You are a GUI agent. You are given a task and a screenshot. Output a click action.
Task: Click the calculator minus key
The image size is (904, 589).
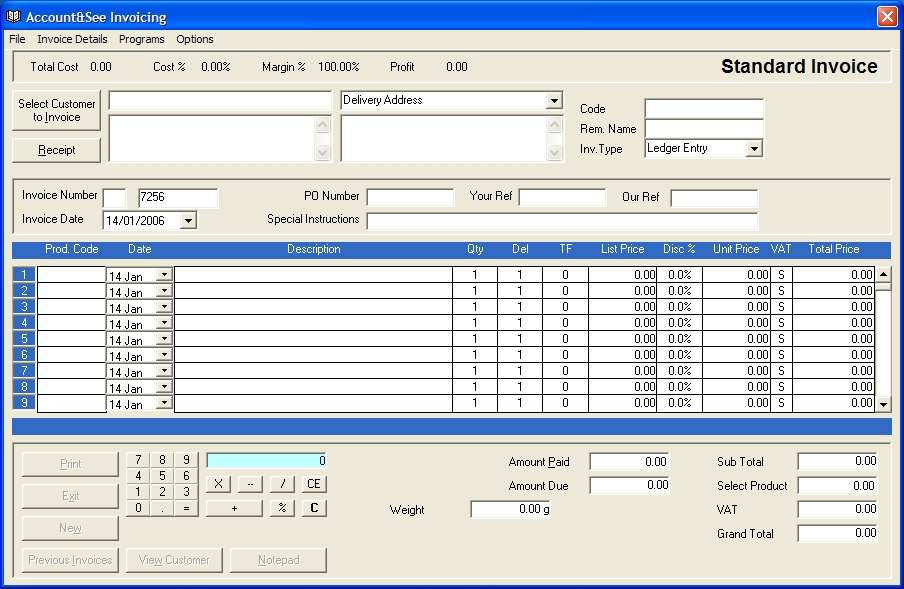point(250,484)
